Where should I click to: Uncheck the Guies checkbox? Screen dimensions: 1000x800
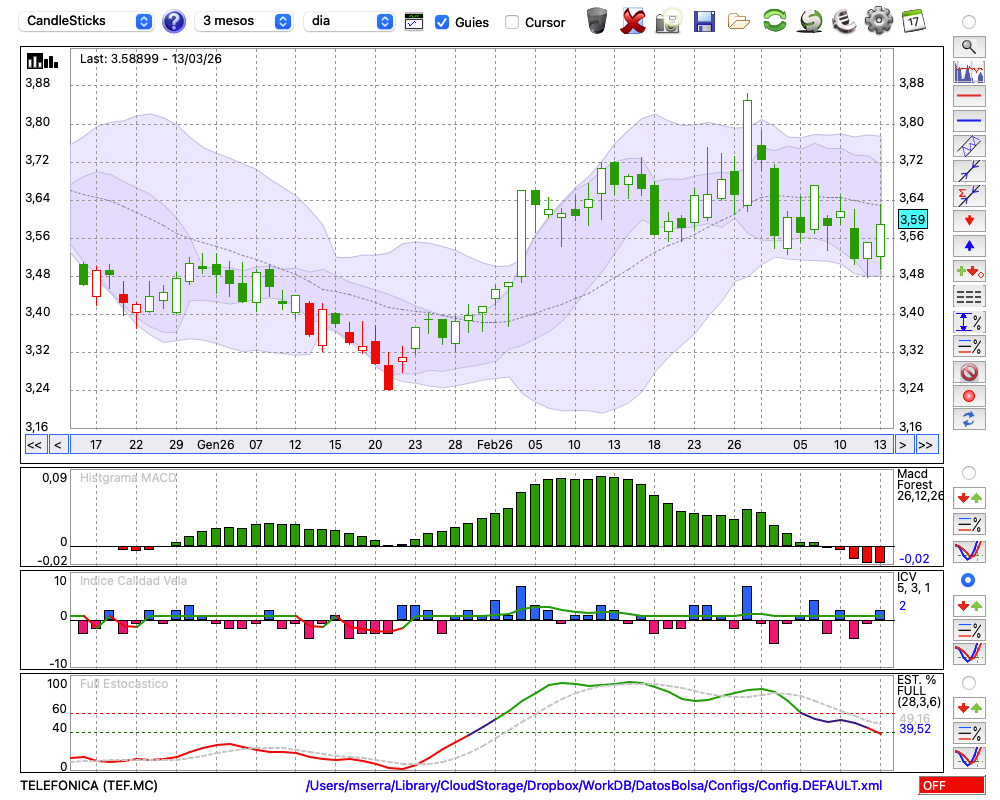(442, 22)
